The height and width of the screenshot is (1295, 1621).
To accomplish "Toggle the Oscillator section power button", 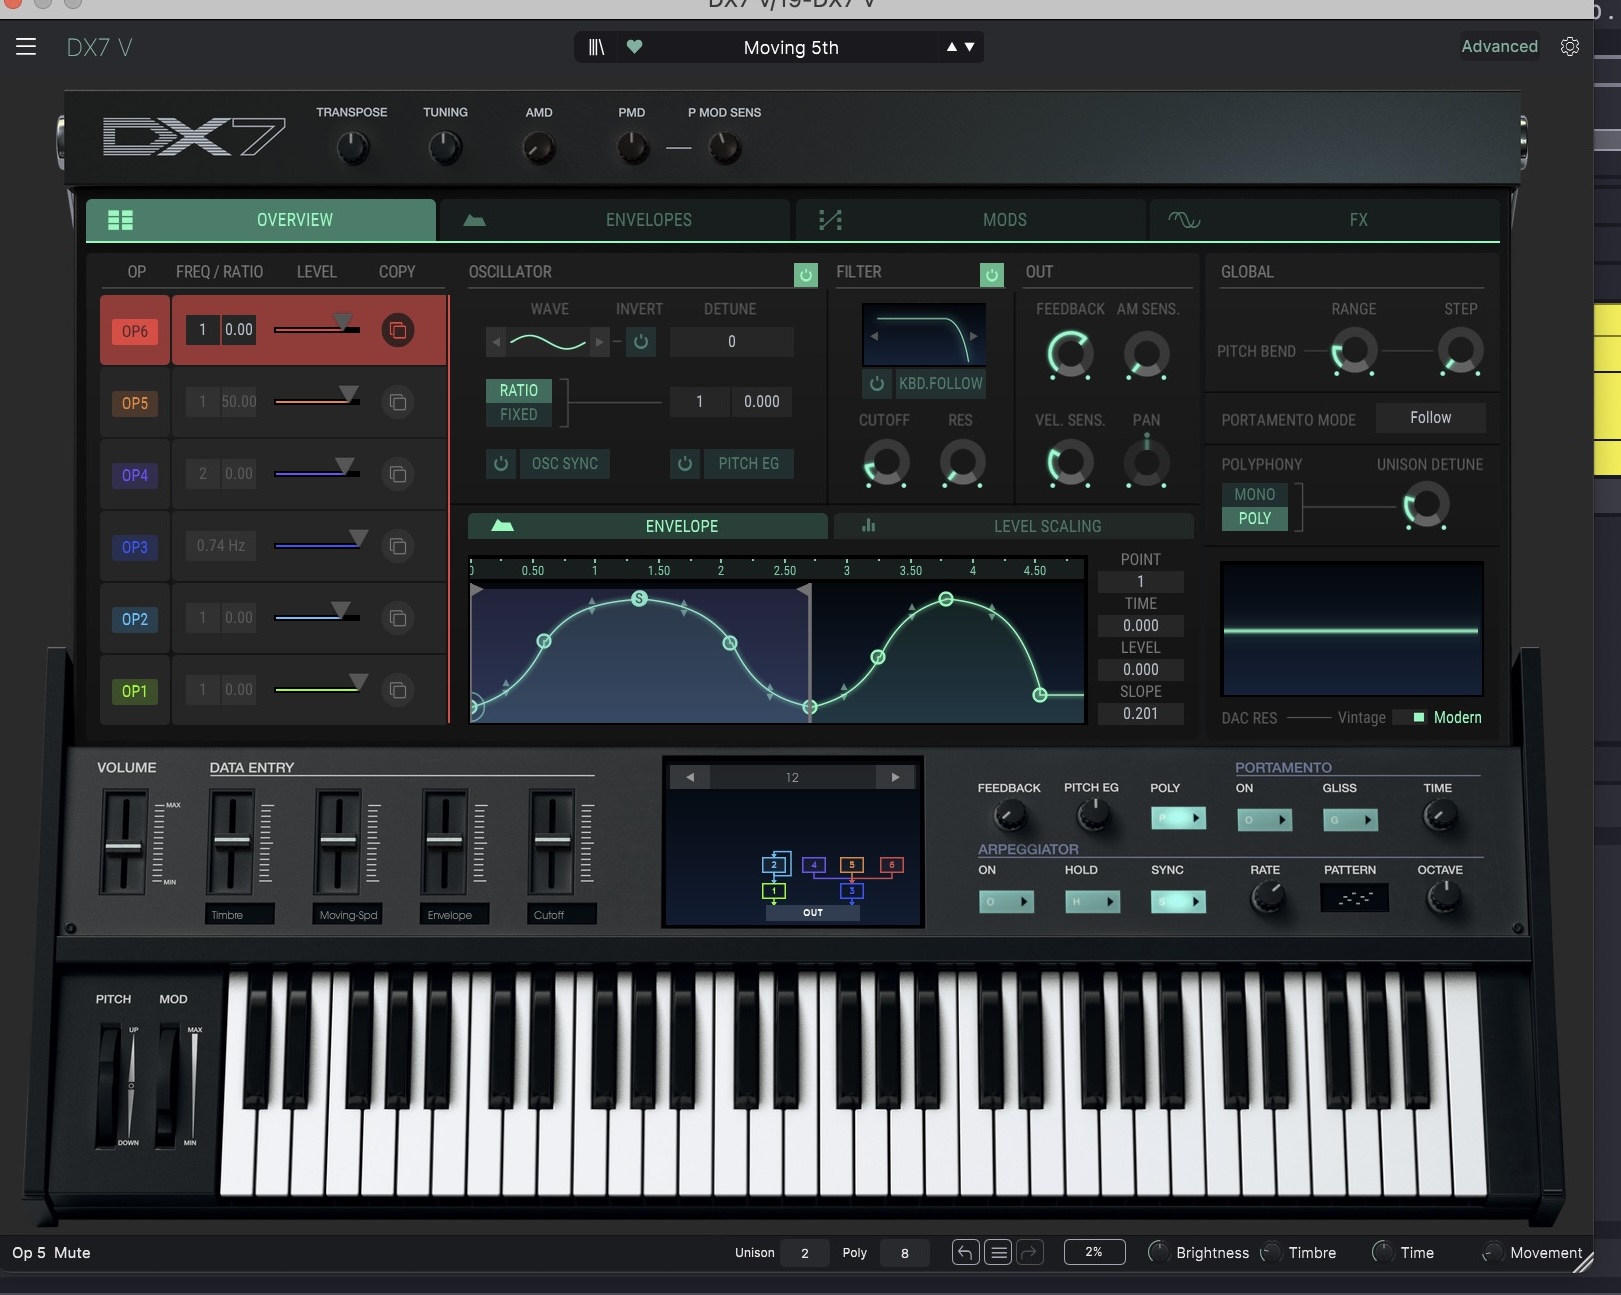I will (x=805, y=274).
